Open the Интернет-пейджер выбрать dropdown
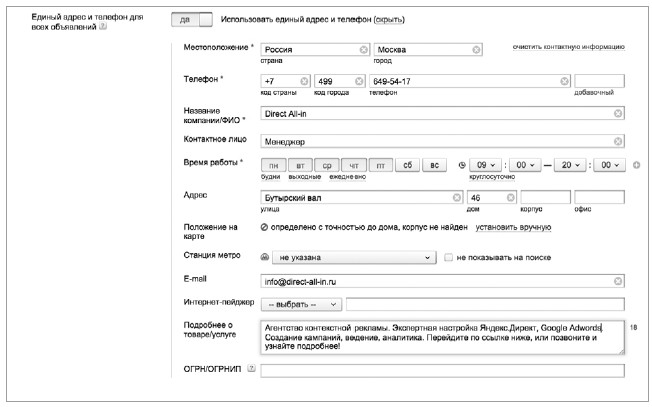Screen dimensions: 652x407 [301, 304]
